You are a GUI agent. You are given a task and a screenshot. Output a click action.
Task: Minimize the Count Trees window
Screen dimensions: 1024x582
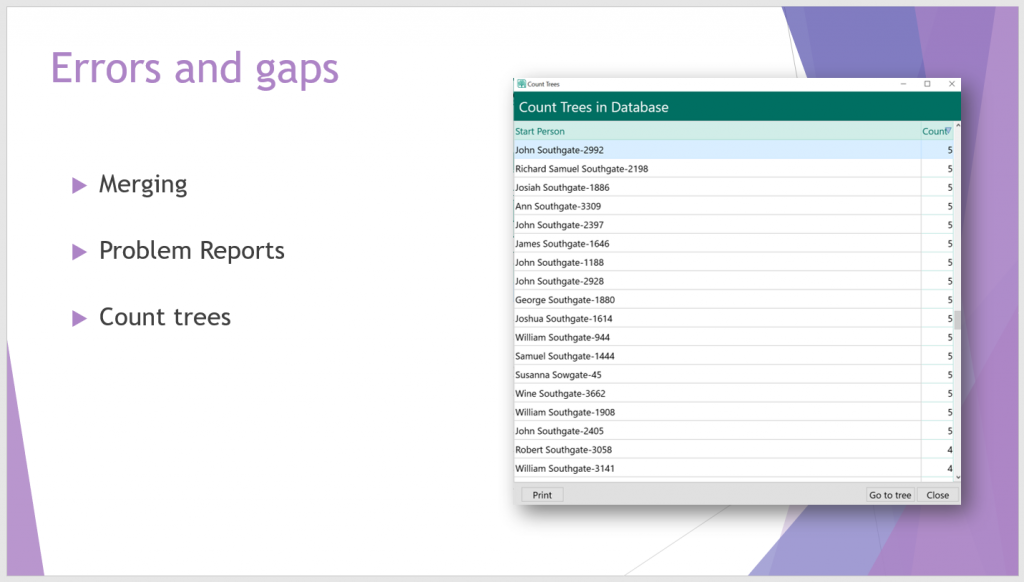coord(902,84)
